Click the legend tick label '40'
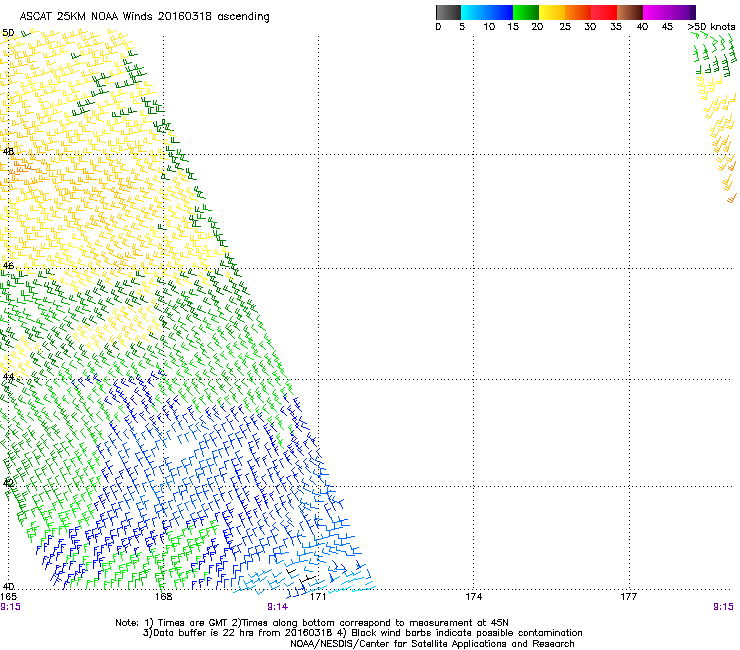The height and width of the screenshot is (650, 740). (642, 27)
